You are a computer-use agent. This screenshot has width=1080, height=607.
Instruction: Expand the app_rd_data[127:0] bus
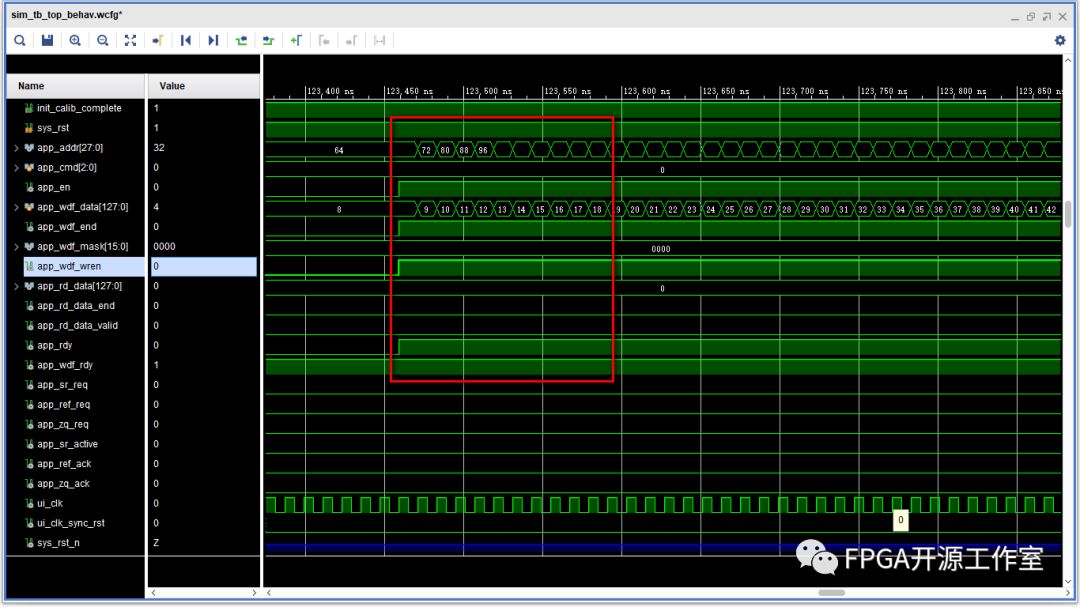(x=15, y=286)
